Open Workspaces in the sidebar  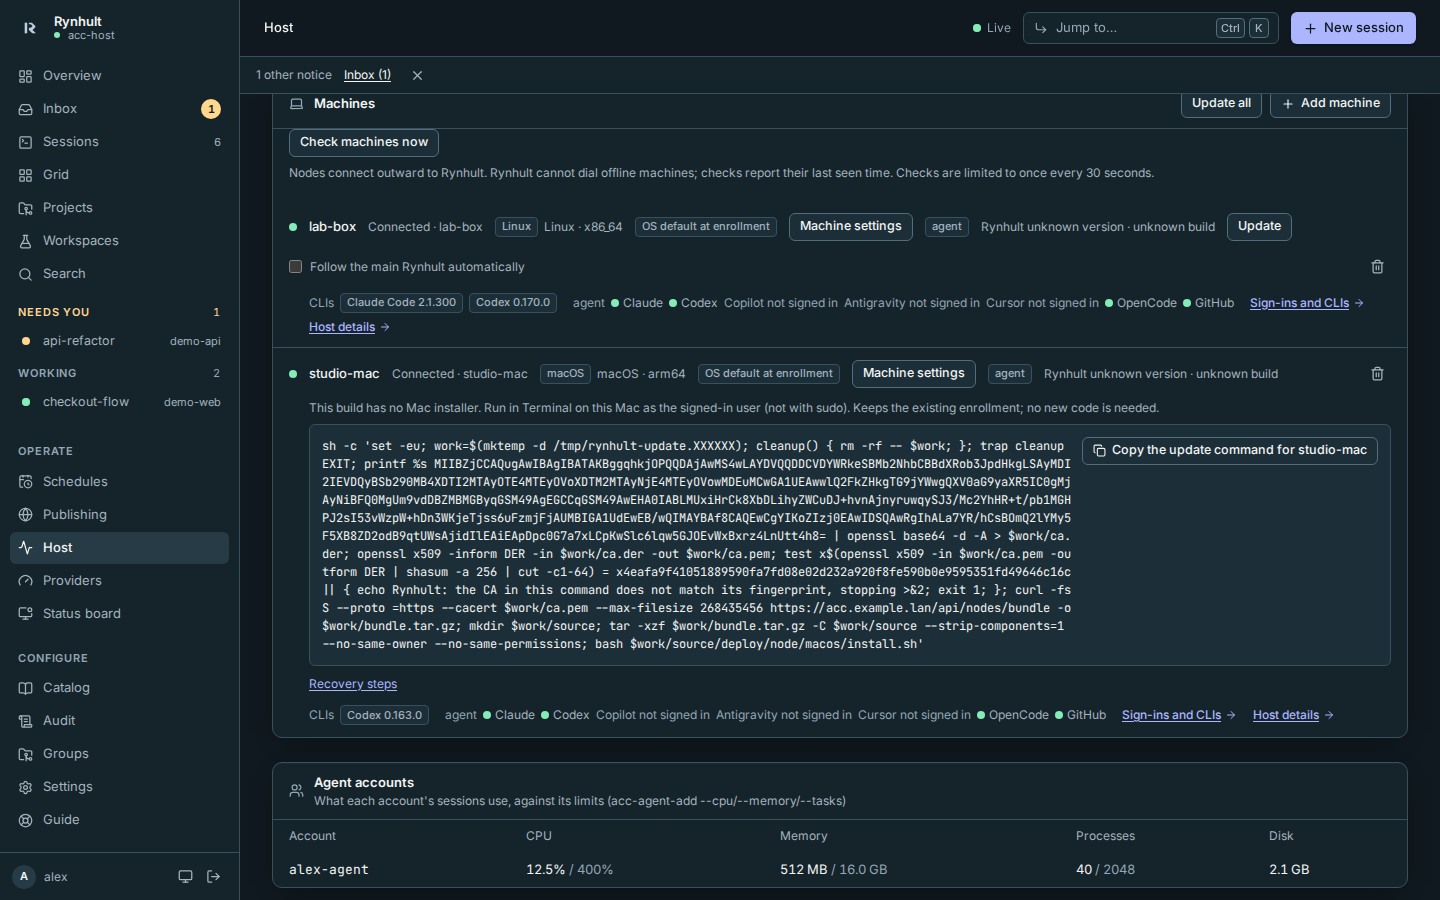click(x=120, y=241)
